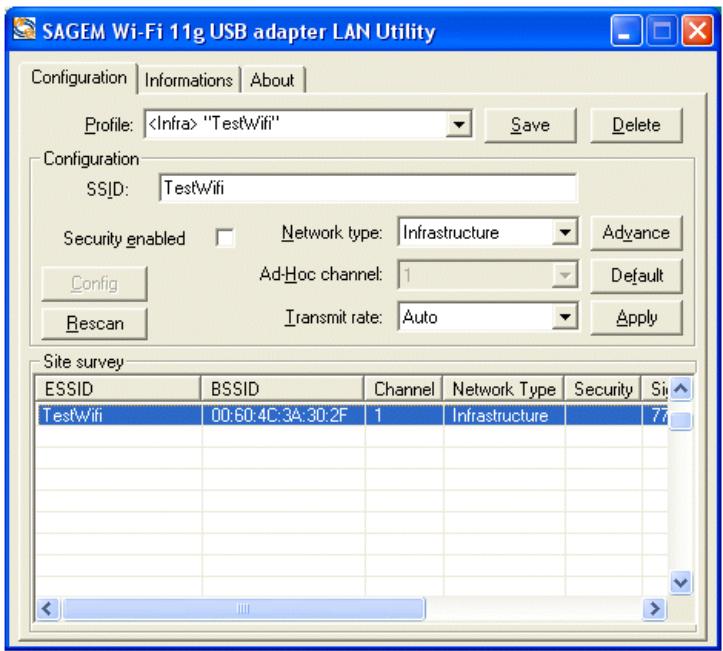Viewport: 723px width, 651px height.
Task: Close the LAN Utility window
Action: pyautogui.click(x=697, y=31)
